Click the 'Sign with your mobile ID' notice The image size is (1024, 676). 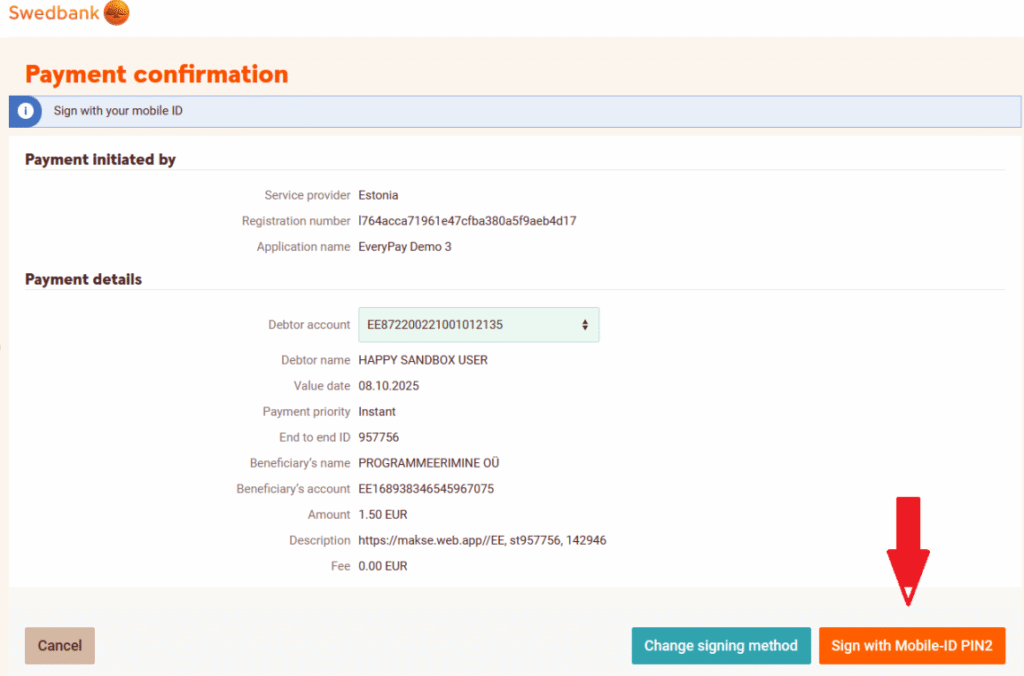(118, 111)
